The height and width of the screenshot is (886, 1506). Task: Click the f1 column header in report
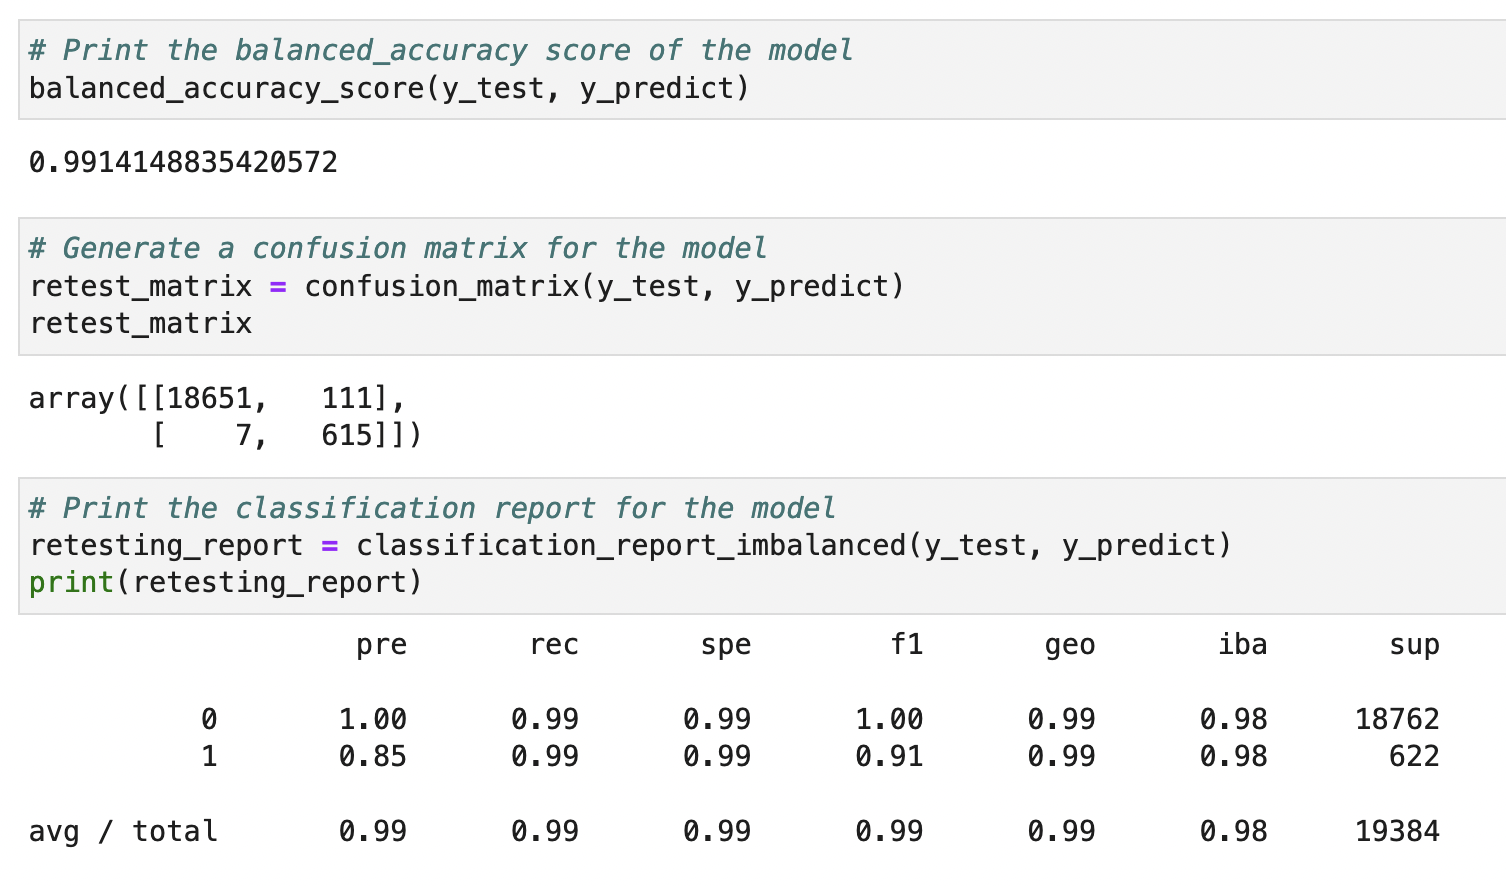point(907,645)
